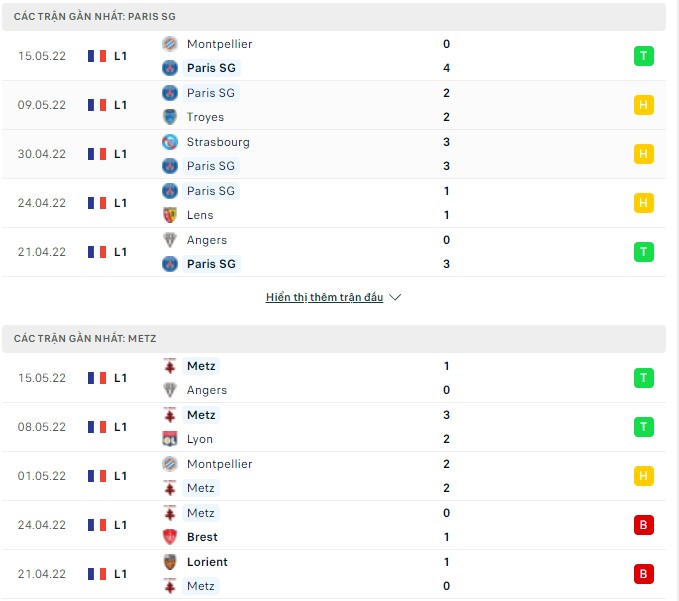Click the green T badge for Montpellier–Paris SG

point(643,56)
